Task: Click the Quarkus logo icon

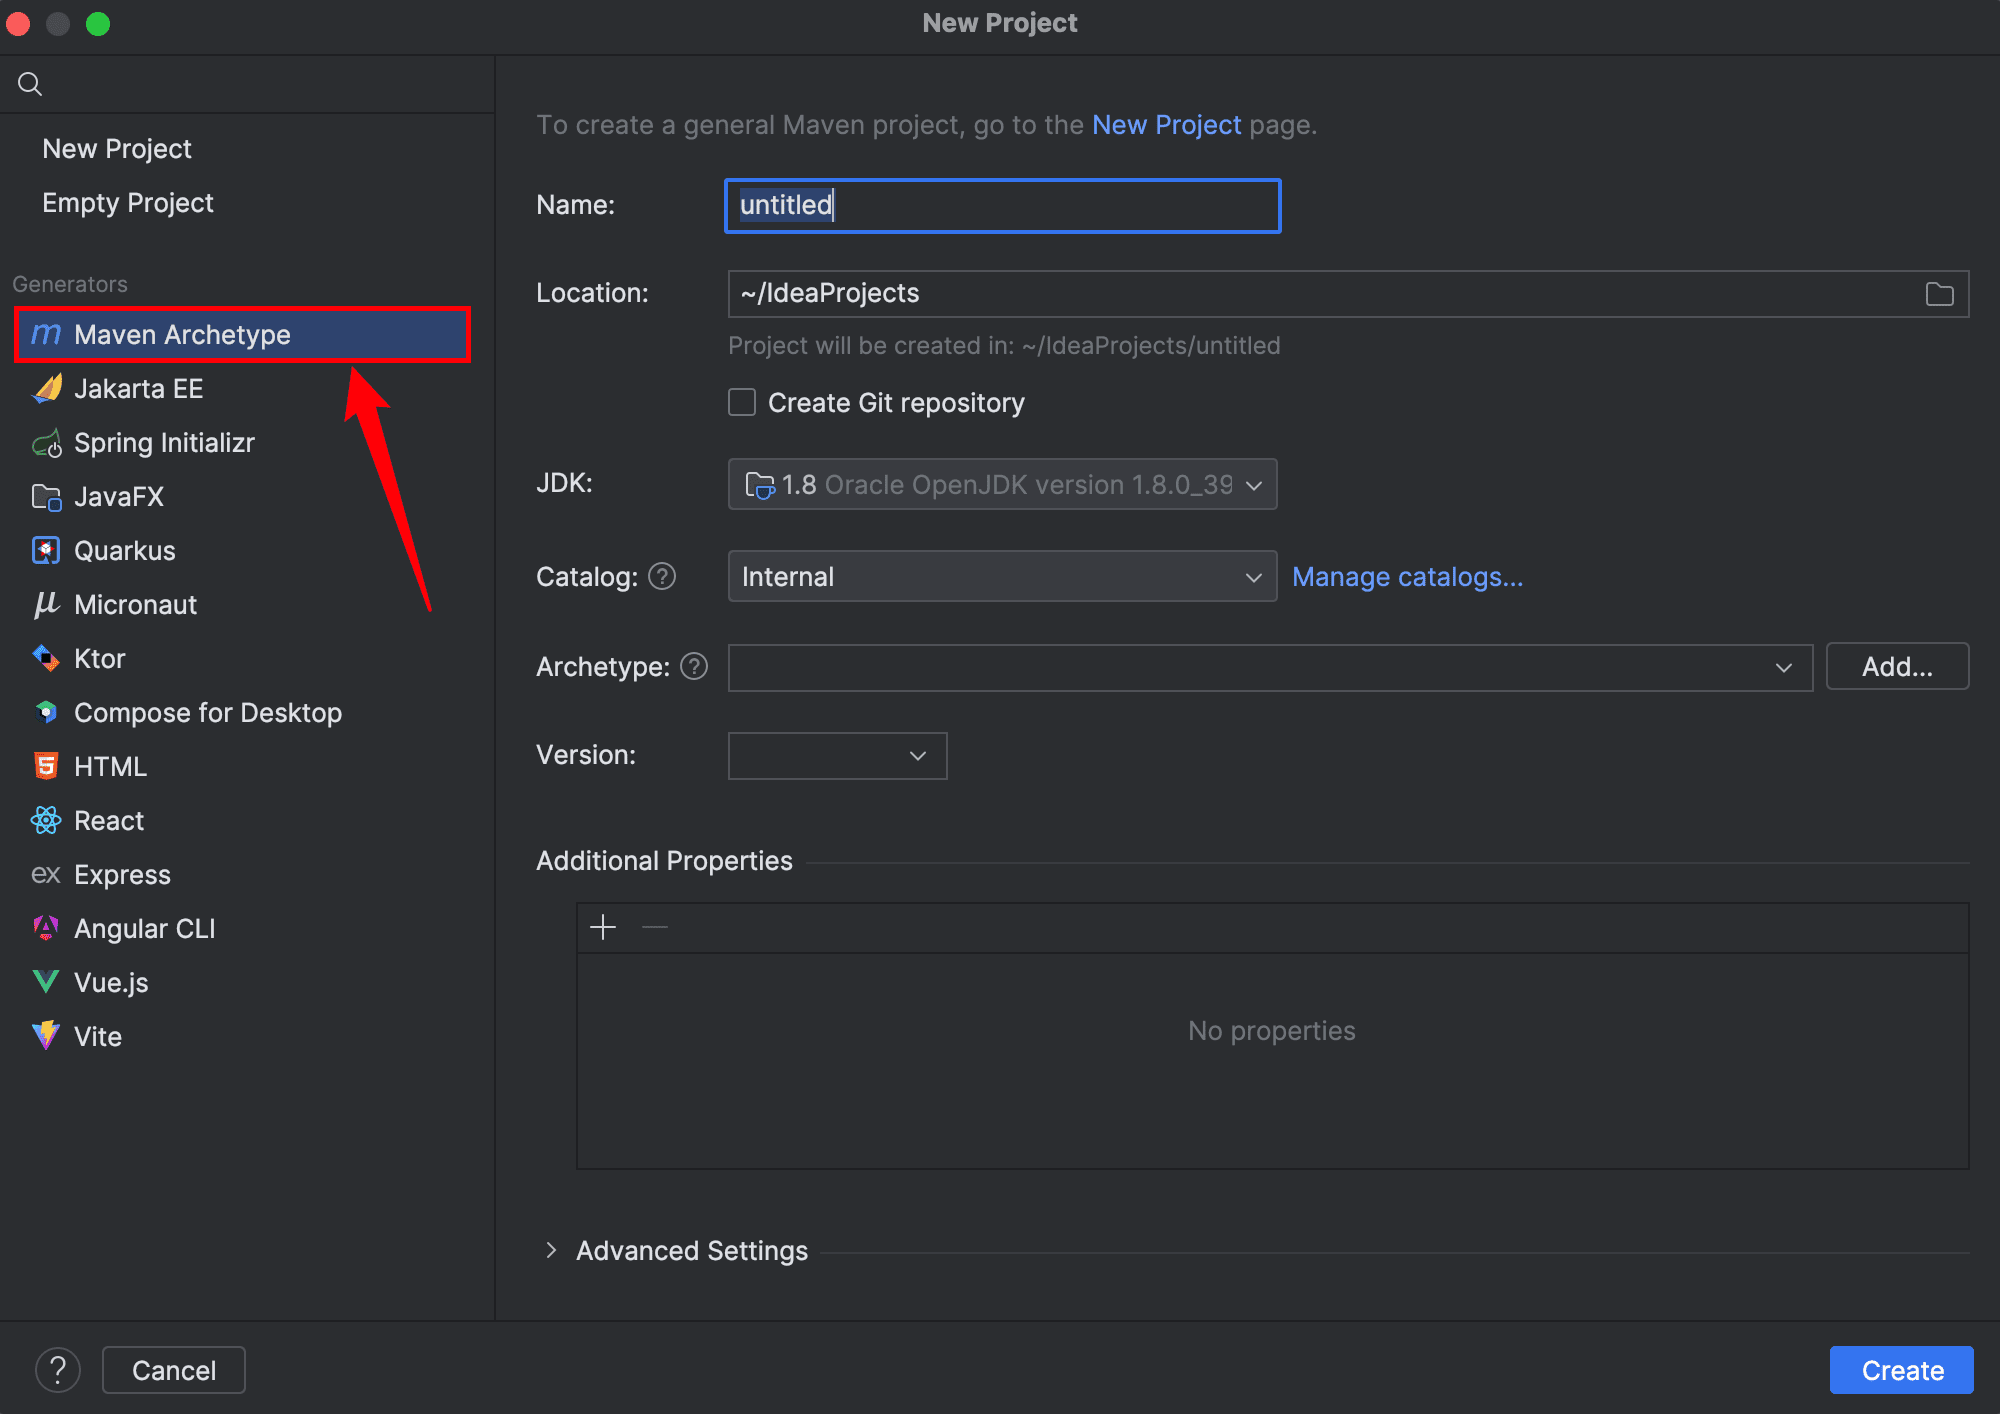Action: 46,550
